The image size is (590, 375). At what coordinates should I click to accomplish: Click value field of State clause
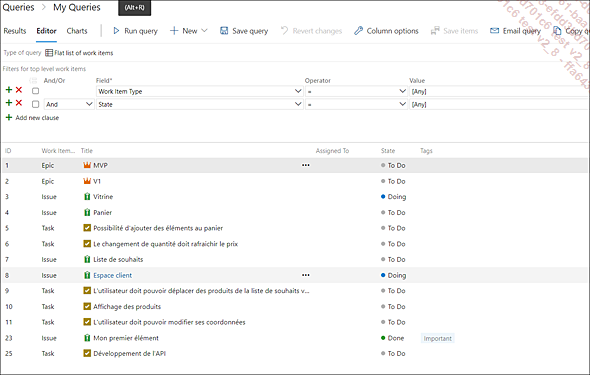[499, 104]
